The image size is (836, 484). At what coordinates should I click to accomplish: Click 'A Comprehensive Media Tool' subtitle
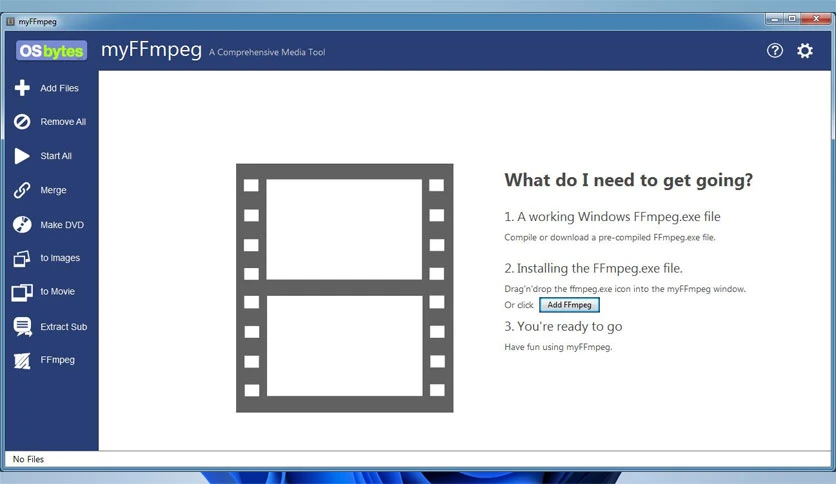(x=267, y=52)
